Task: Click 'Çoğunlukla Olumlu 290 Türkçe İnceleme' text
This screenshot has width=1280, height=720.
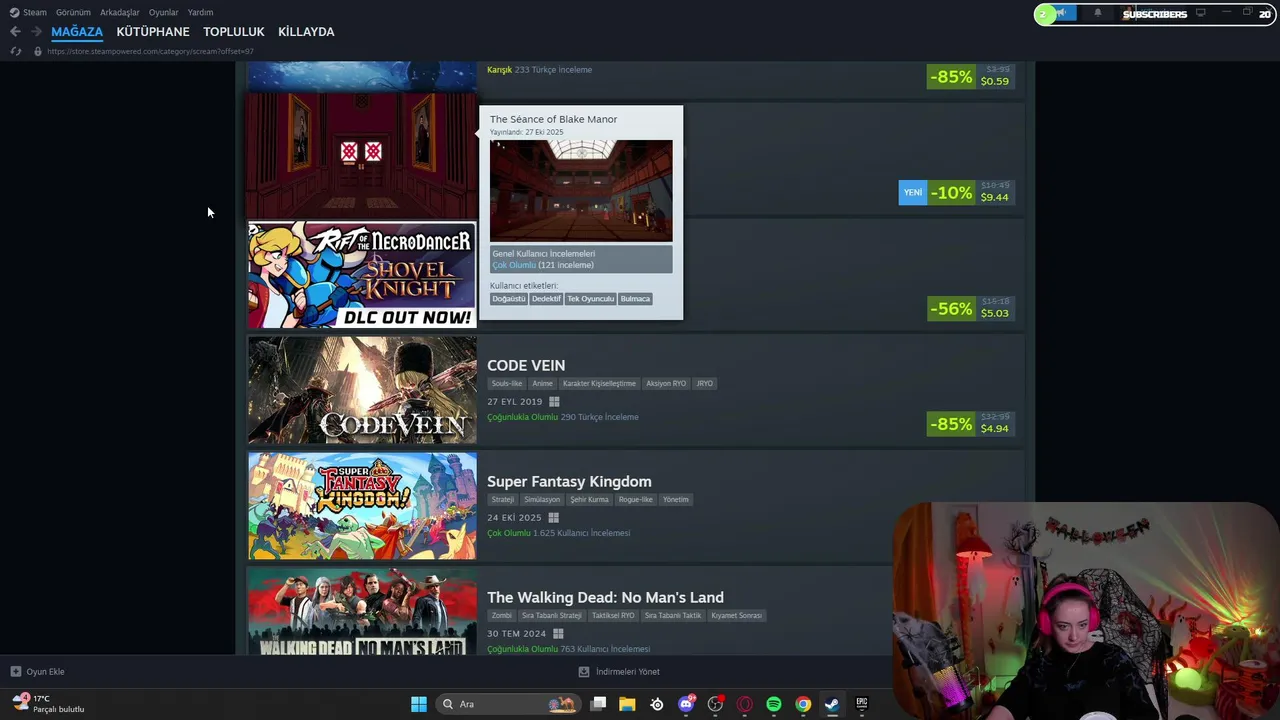Action: 563,417
